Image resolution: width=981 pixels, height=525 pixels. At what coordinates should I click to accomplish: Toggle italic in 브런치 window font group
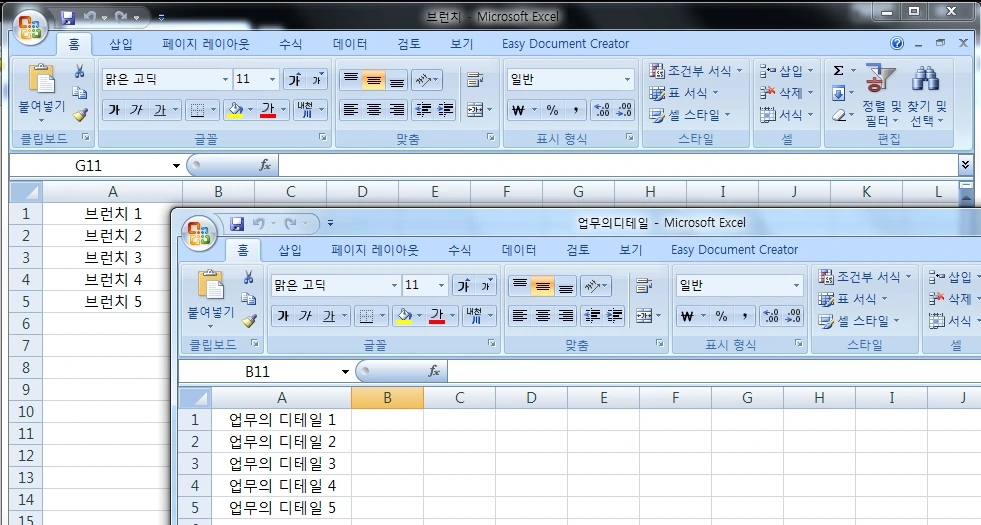pos(136,110)
